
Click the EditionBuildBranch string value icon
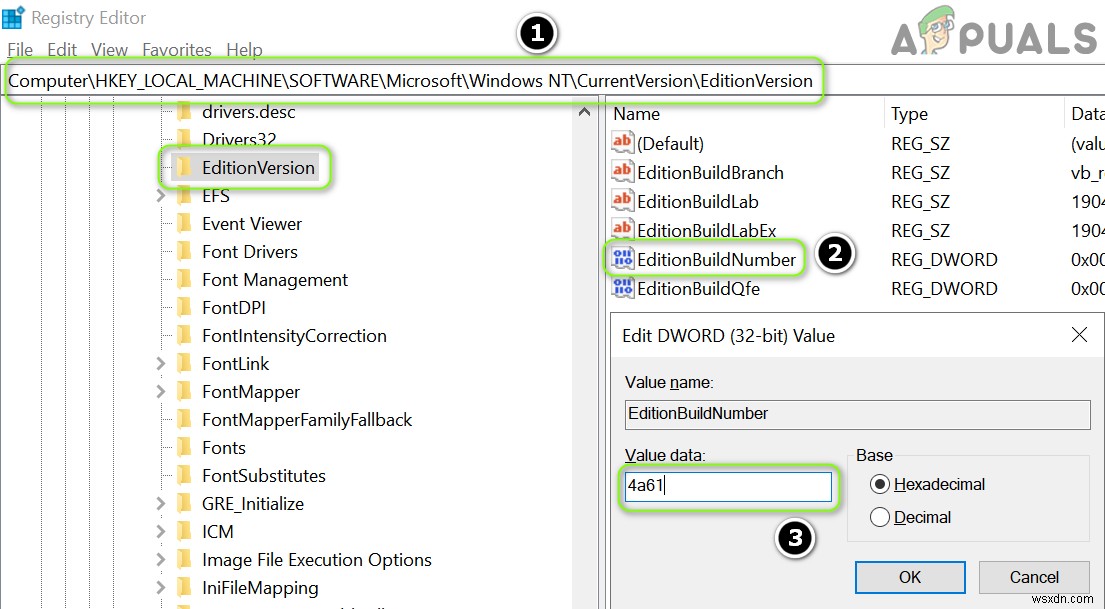[x=623, y=172]
